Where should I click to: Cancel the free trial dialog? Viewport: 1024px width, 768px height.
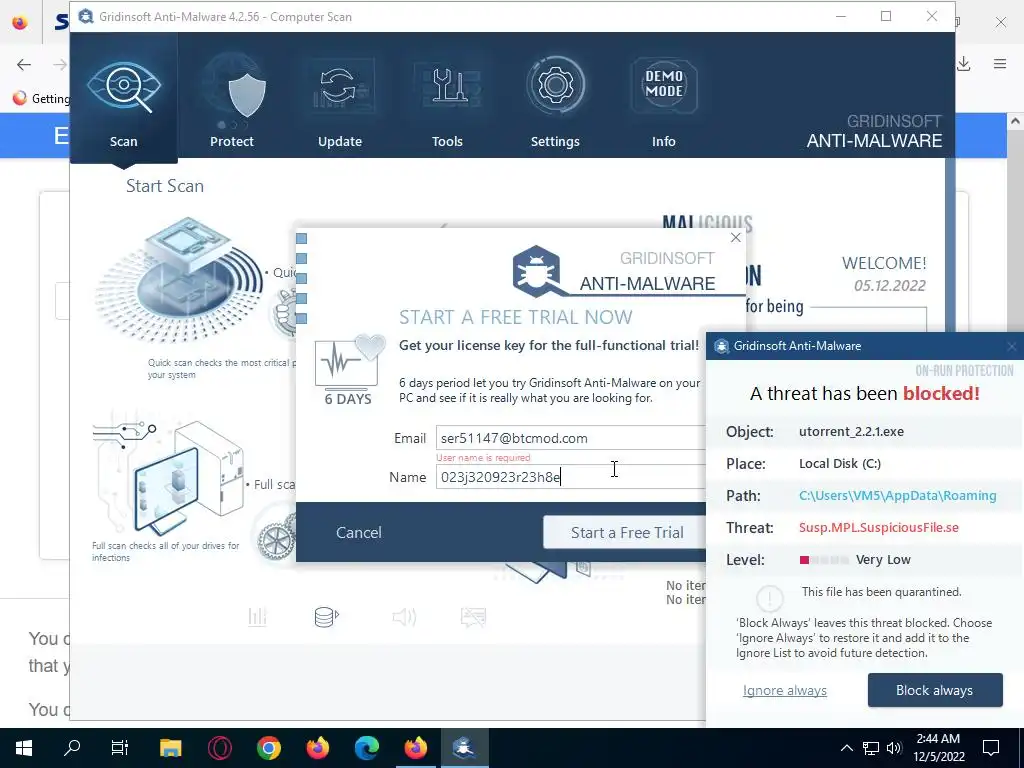coord(359,532)
